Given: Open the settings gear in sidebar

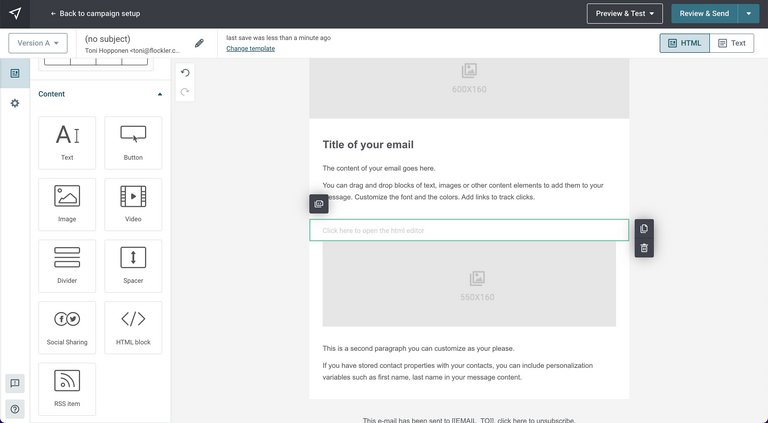Looking at the screenshot, I should point(15,103).
